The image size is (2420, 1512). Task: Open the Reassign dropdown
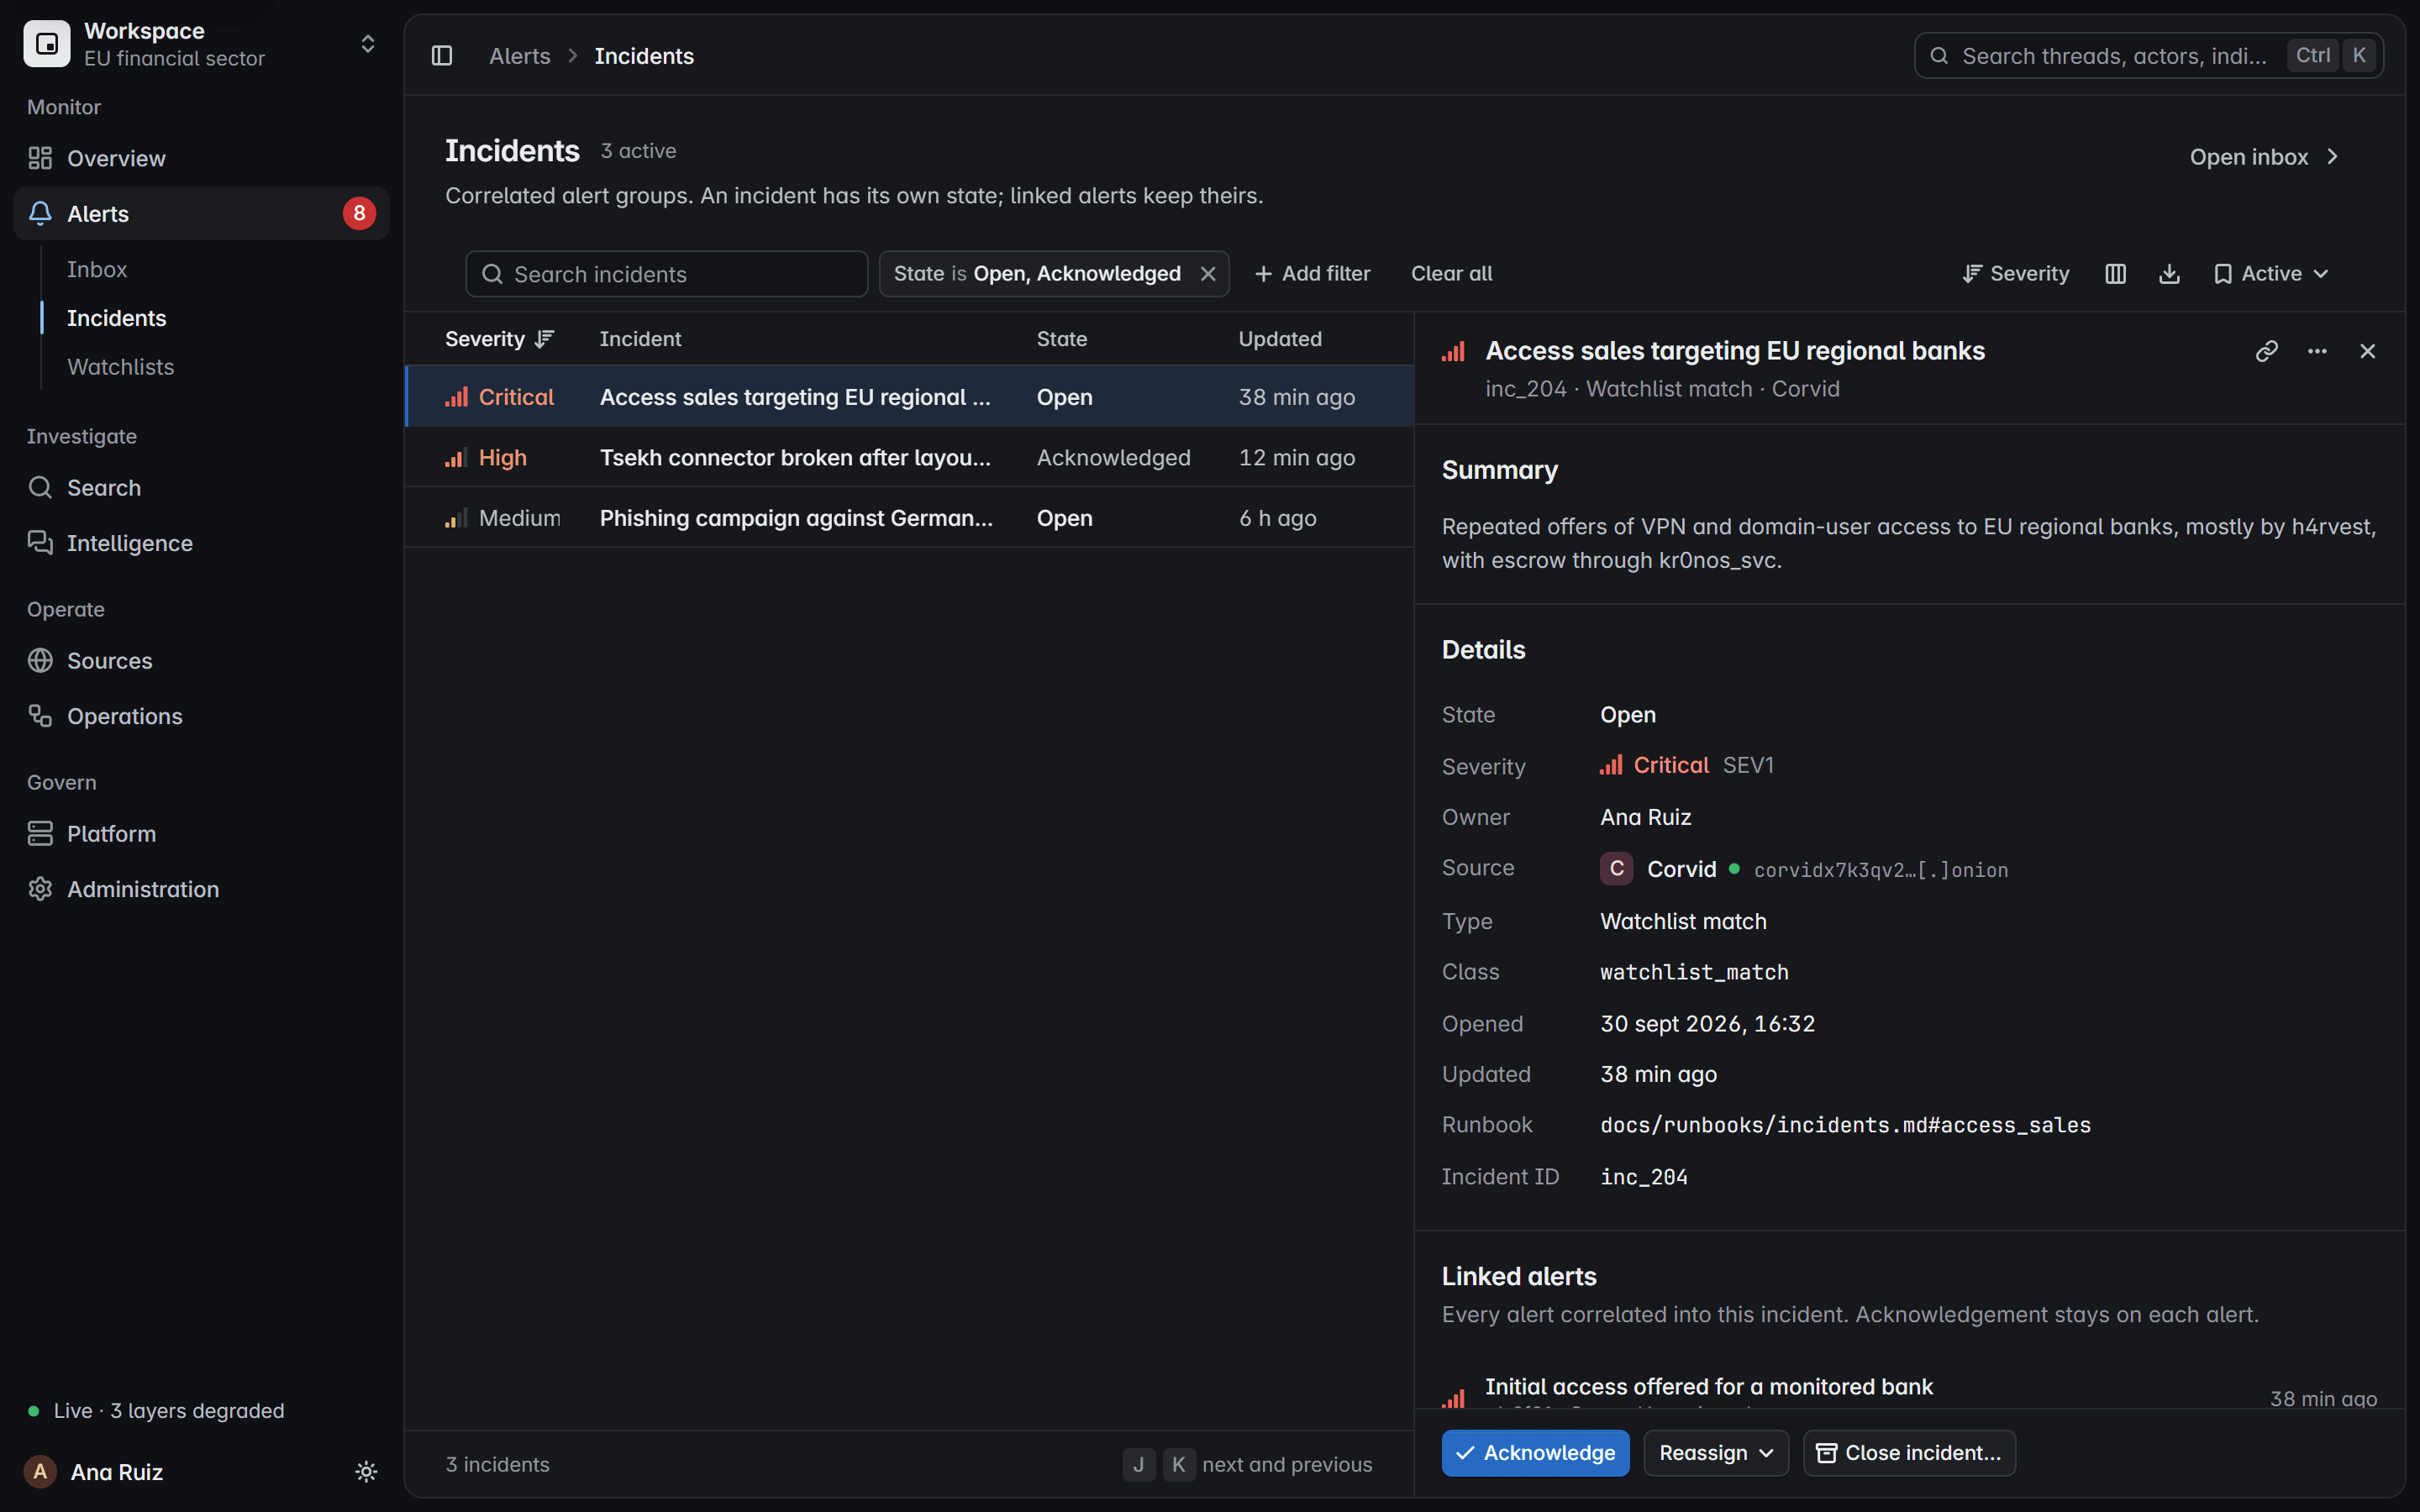(x=1716, y=1452)
